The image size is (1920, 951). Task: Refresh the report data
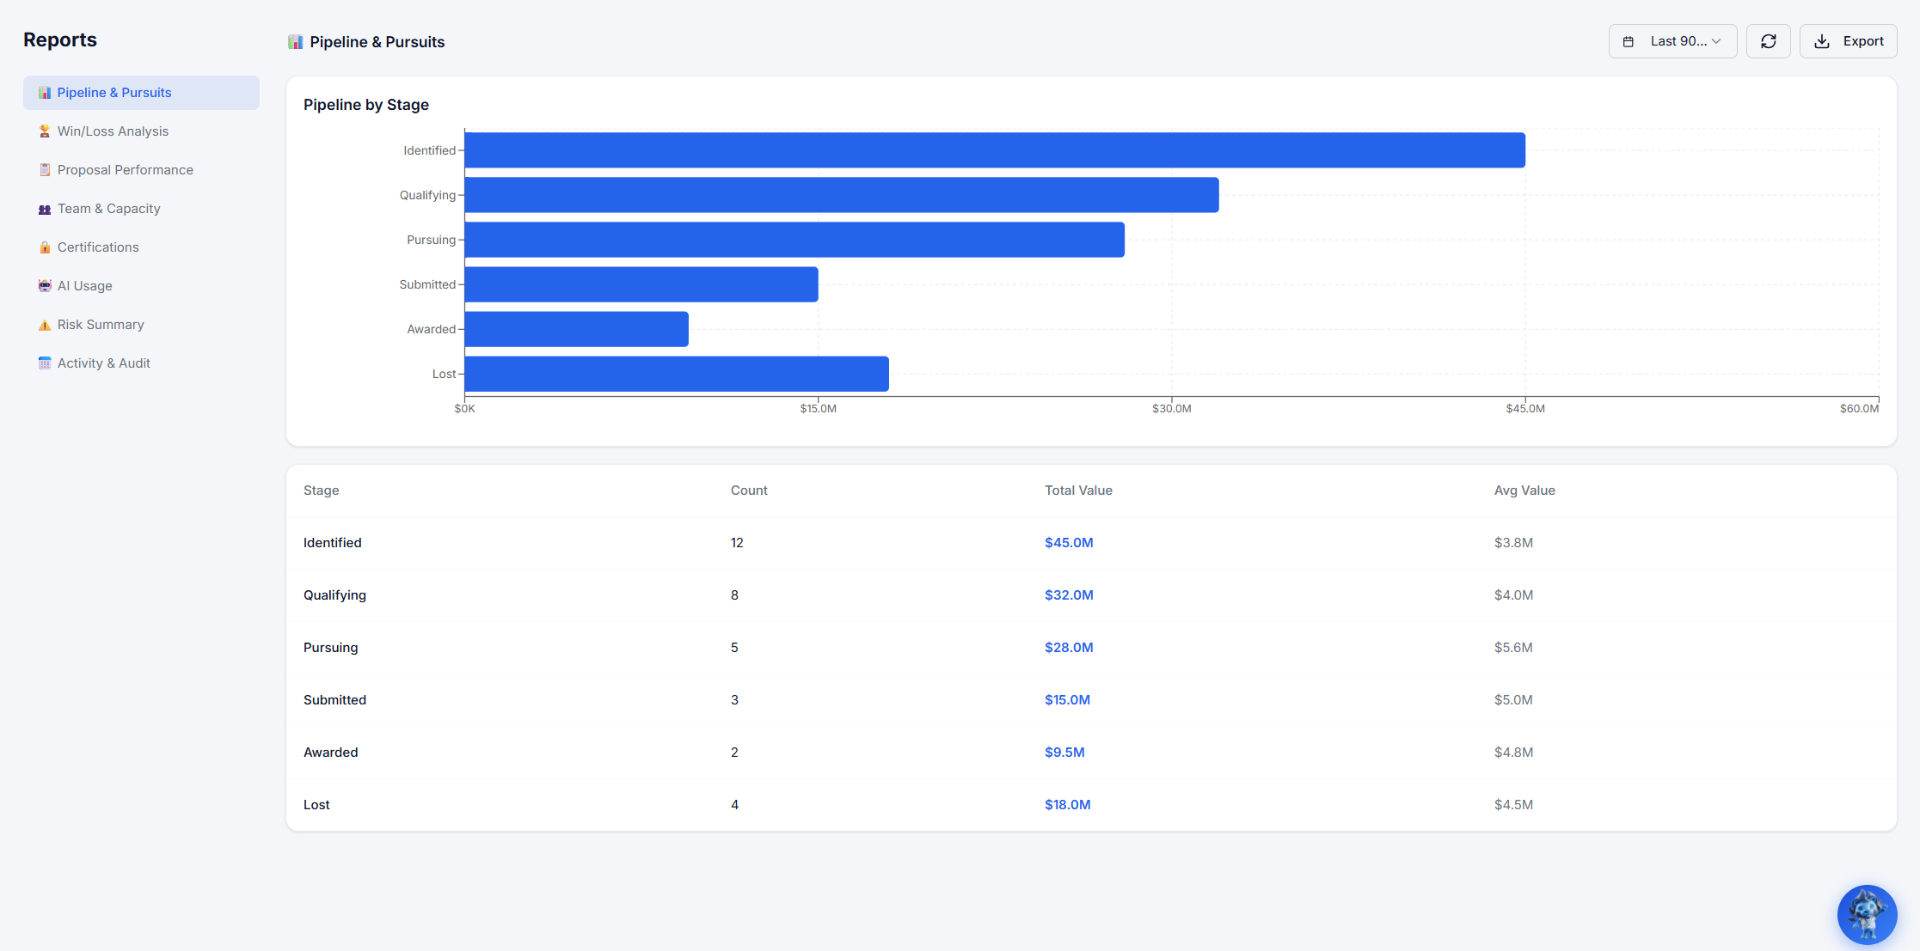coord(1768,41)
